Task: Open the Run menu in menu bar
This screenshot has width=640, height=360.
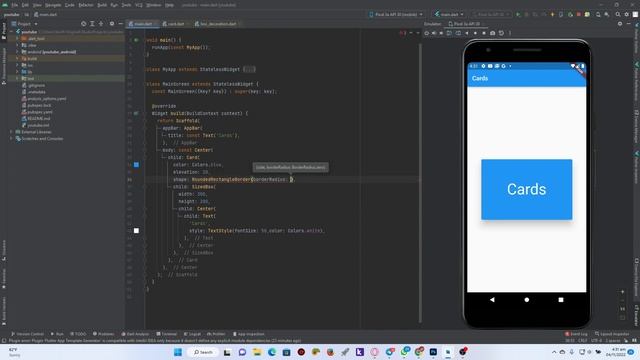Action: (x=114, y=5)
